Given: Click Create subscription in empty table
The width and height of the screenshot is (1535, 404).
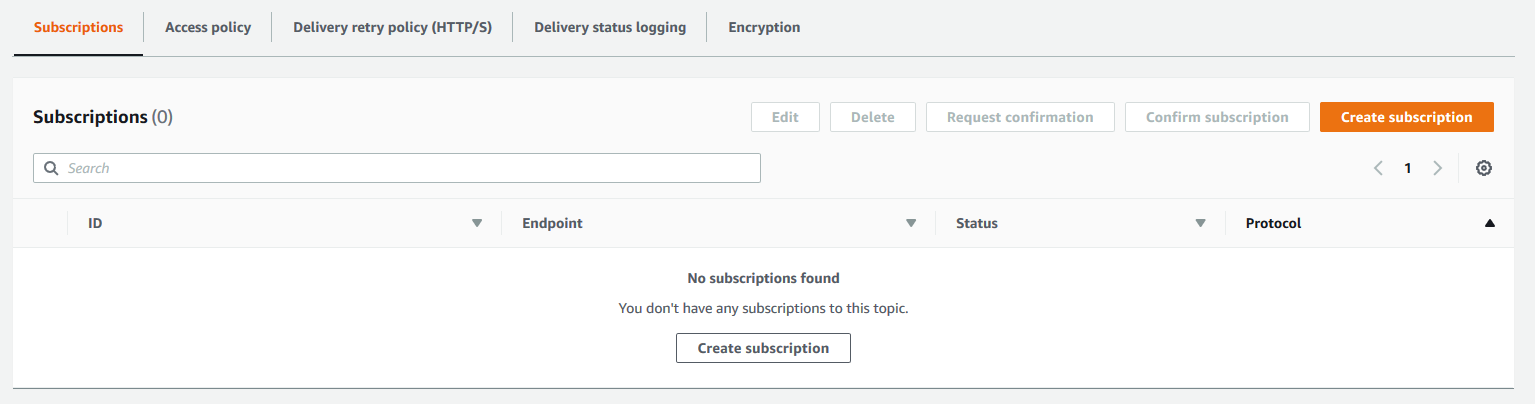Looking at the screenshot, I should pos(763,348).
